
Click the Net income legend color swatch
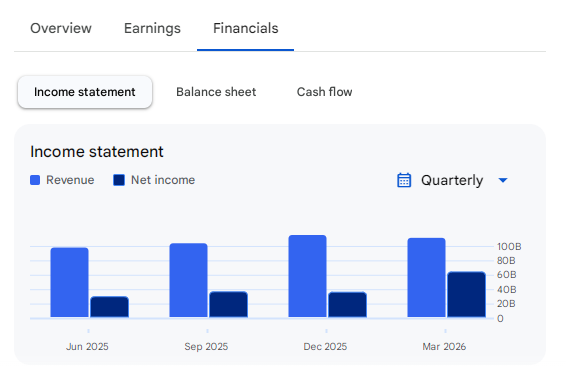(x=119, y=180)
